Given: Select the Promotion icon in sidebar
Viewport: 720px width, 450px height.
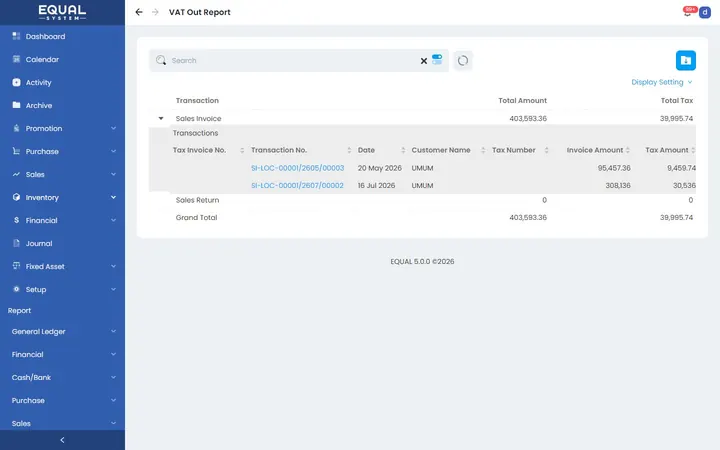Looking at the screenshot, I should 17,128.
